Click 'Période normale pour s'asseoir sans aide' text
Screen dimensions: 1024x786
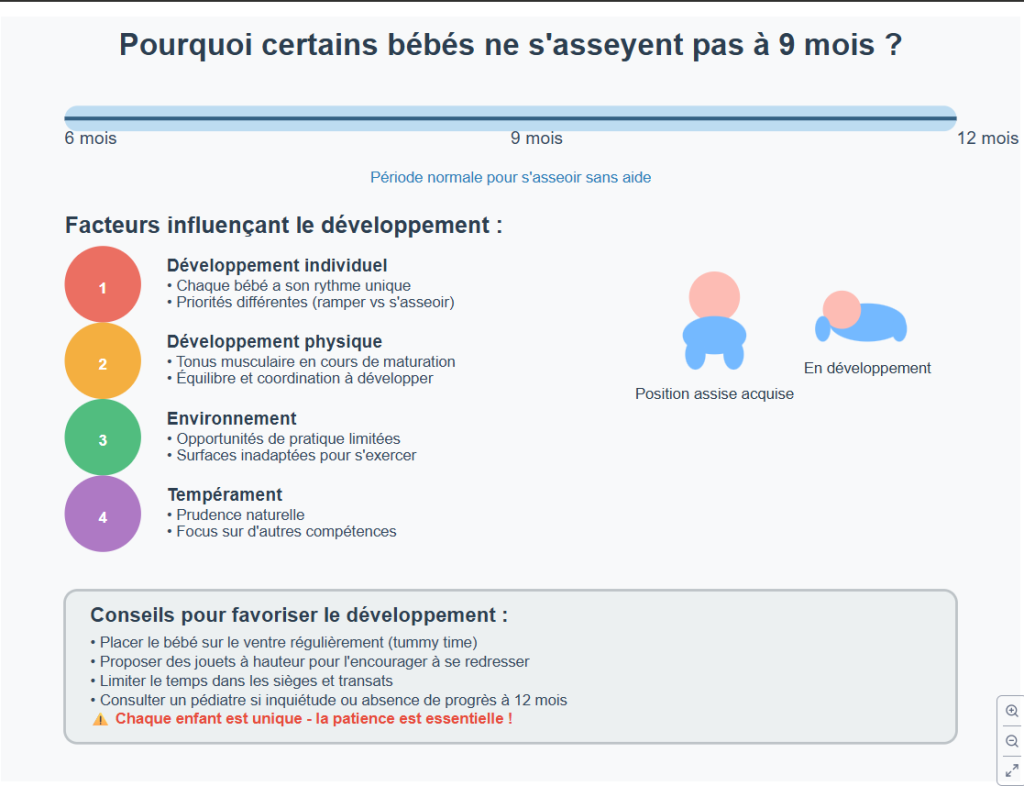[510, 177]
